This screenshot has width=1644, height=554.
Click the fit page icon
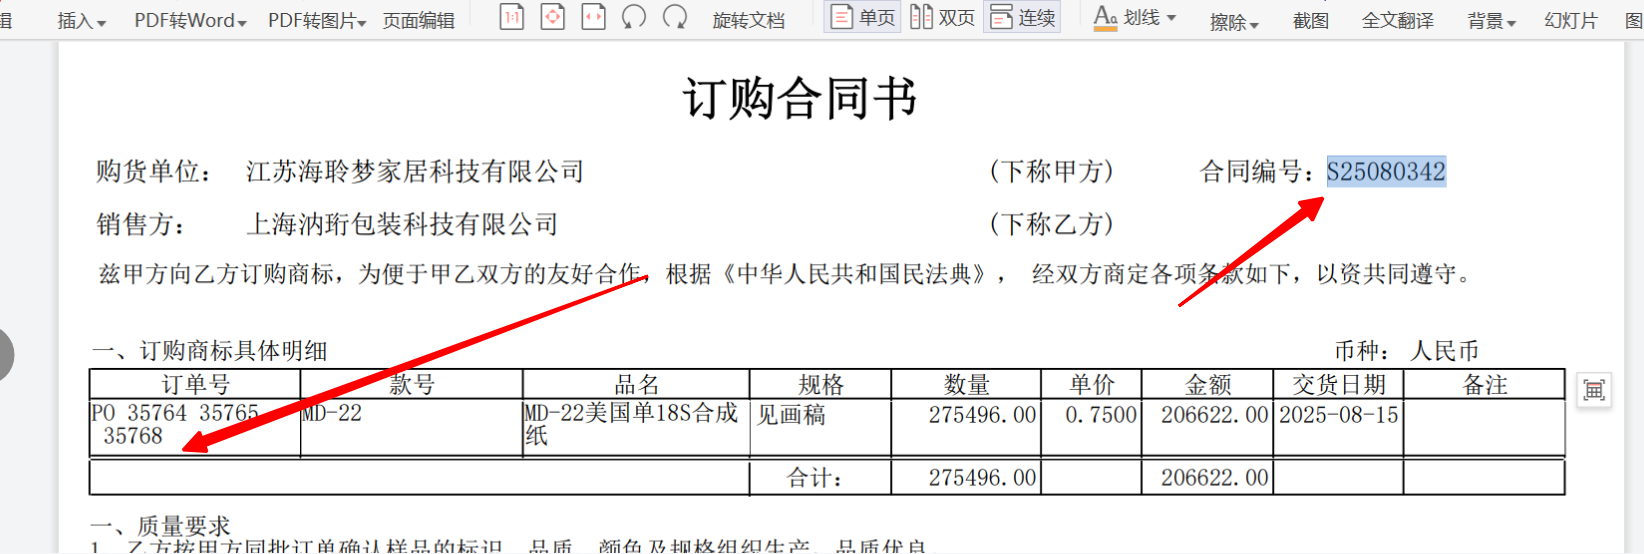click(x=553, y=17)
